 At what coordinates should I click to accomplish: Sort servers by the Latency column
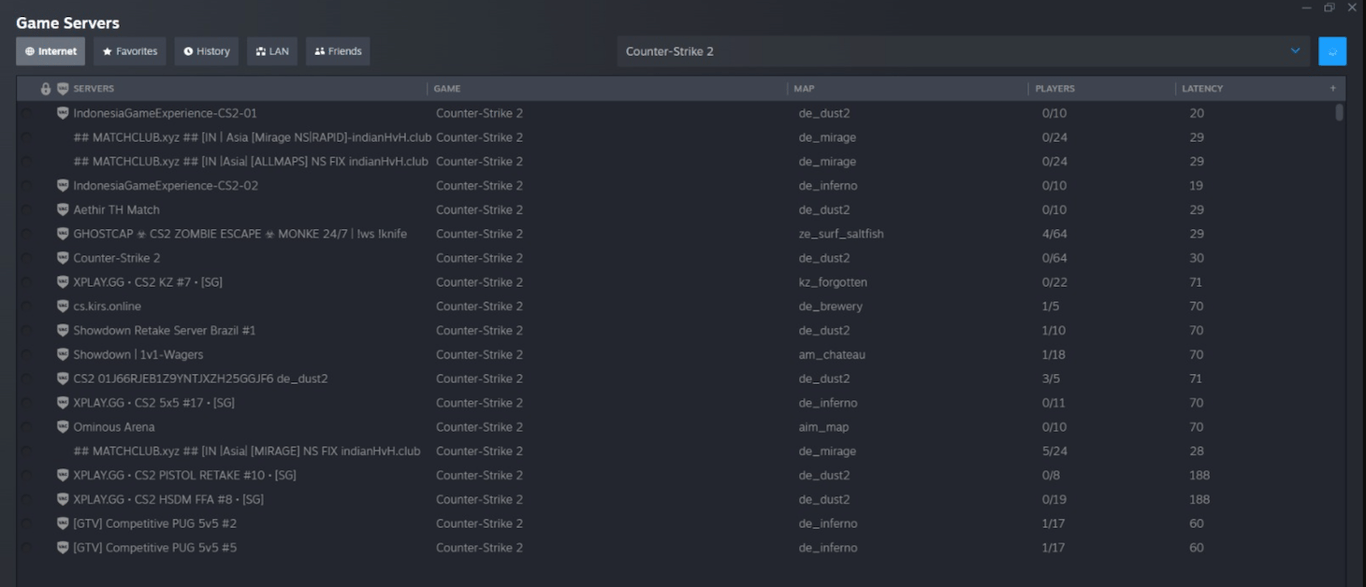[1201, 88]
